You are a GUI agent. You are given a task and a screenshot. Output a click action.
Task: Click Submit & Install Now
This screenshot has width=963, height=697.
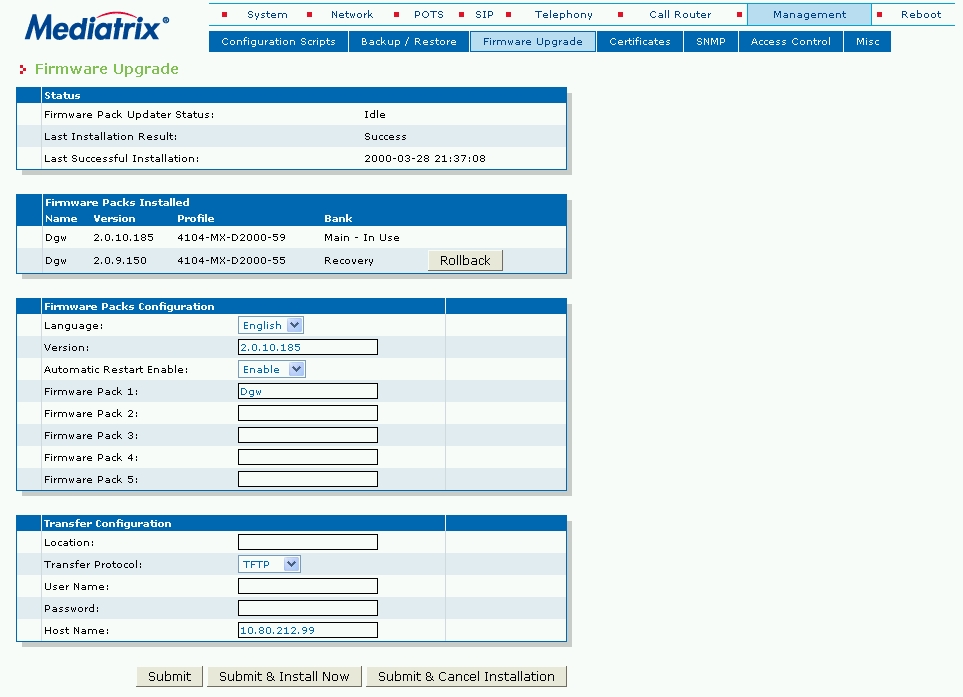284,676
